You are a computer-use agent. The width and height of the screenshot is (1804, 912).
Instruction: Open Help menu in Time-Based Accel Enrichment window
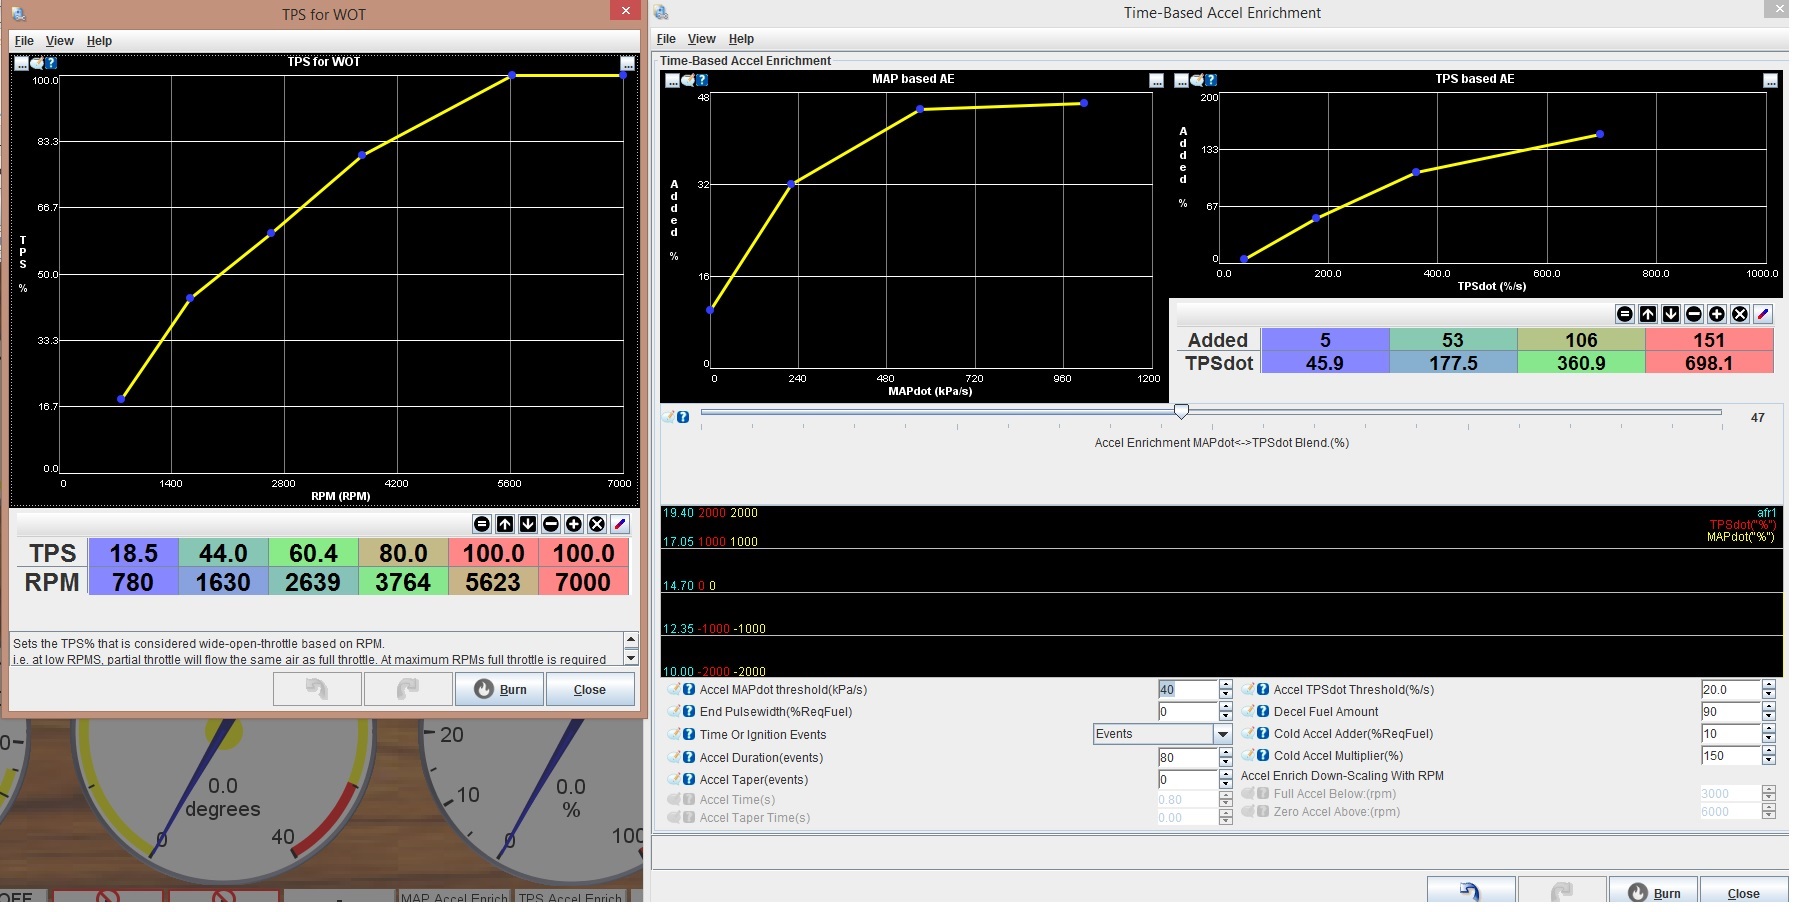pos(741,39)
